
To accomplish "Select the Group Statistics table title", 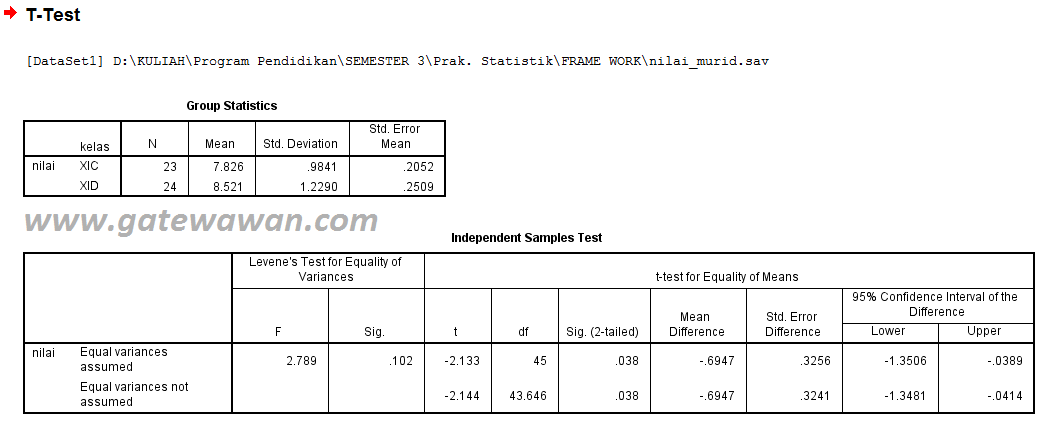I will [231, 105].
